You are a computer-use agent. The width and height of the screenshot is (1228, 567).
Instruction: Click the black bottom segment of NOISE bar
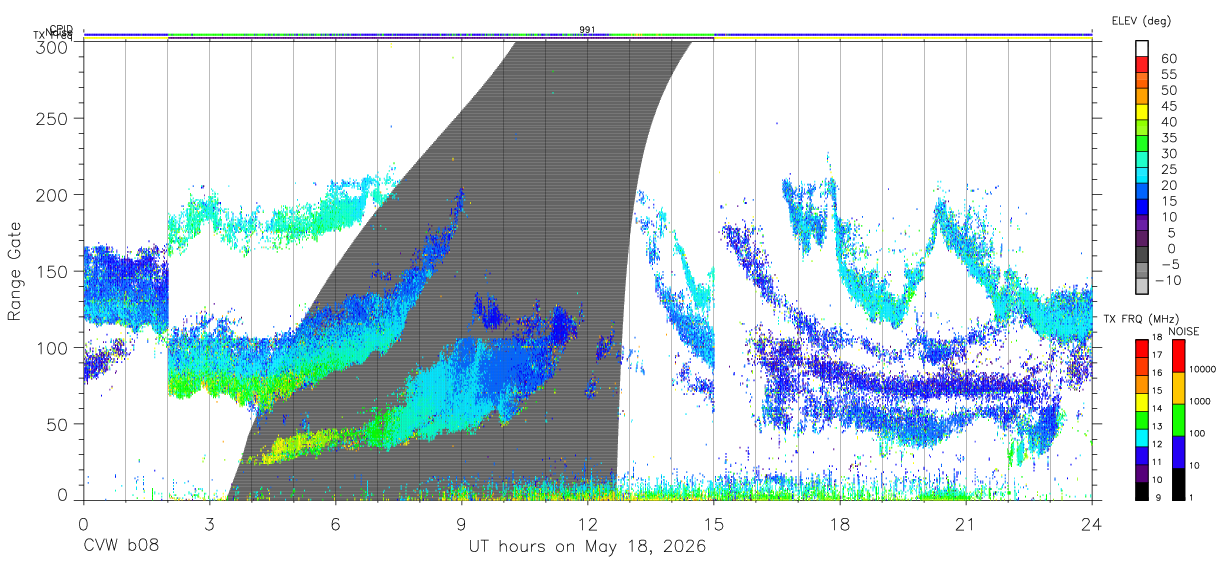click(1177, 483)
